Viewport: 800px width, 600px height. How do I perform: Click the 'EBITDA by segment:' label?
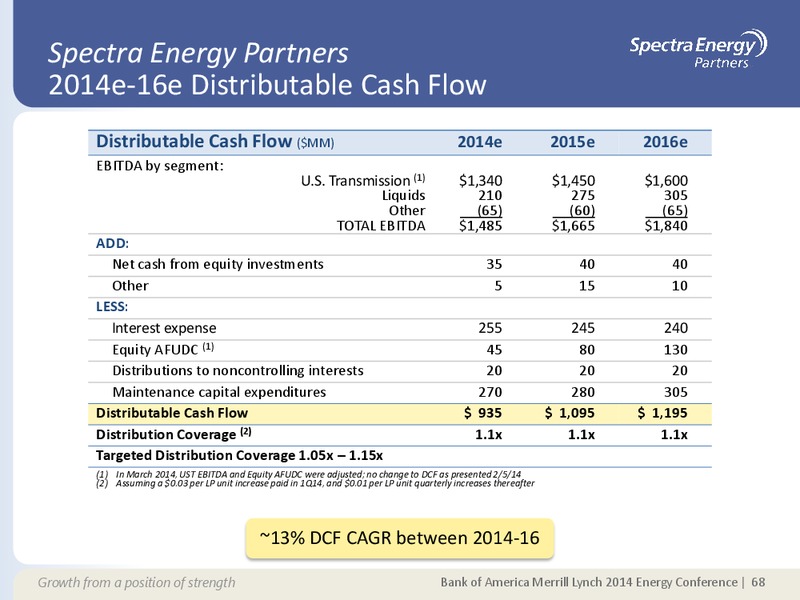pos(160,166)
